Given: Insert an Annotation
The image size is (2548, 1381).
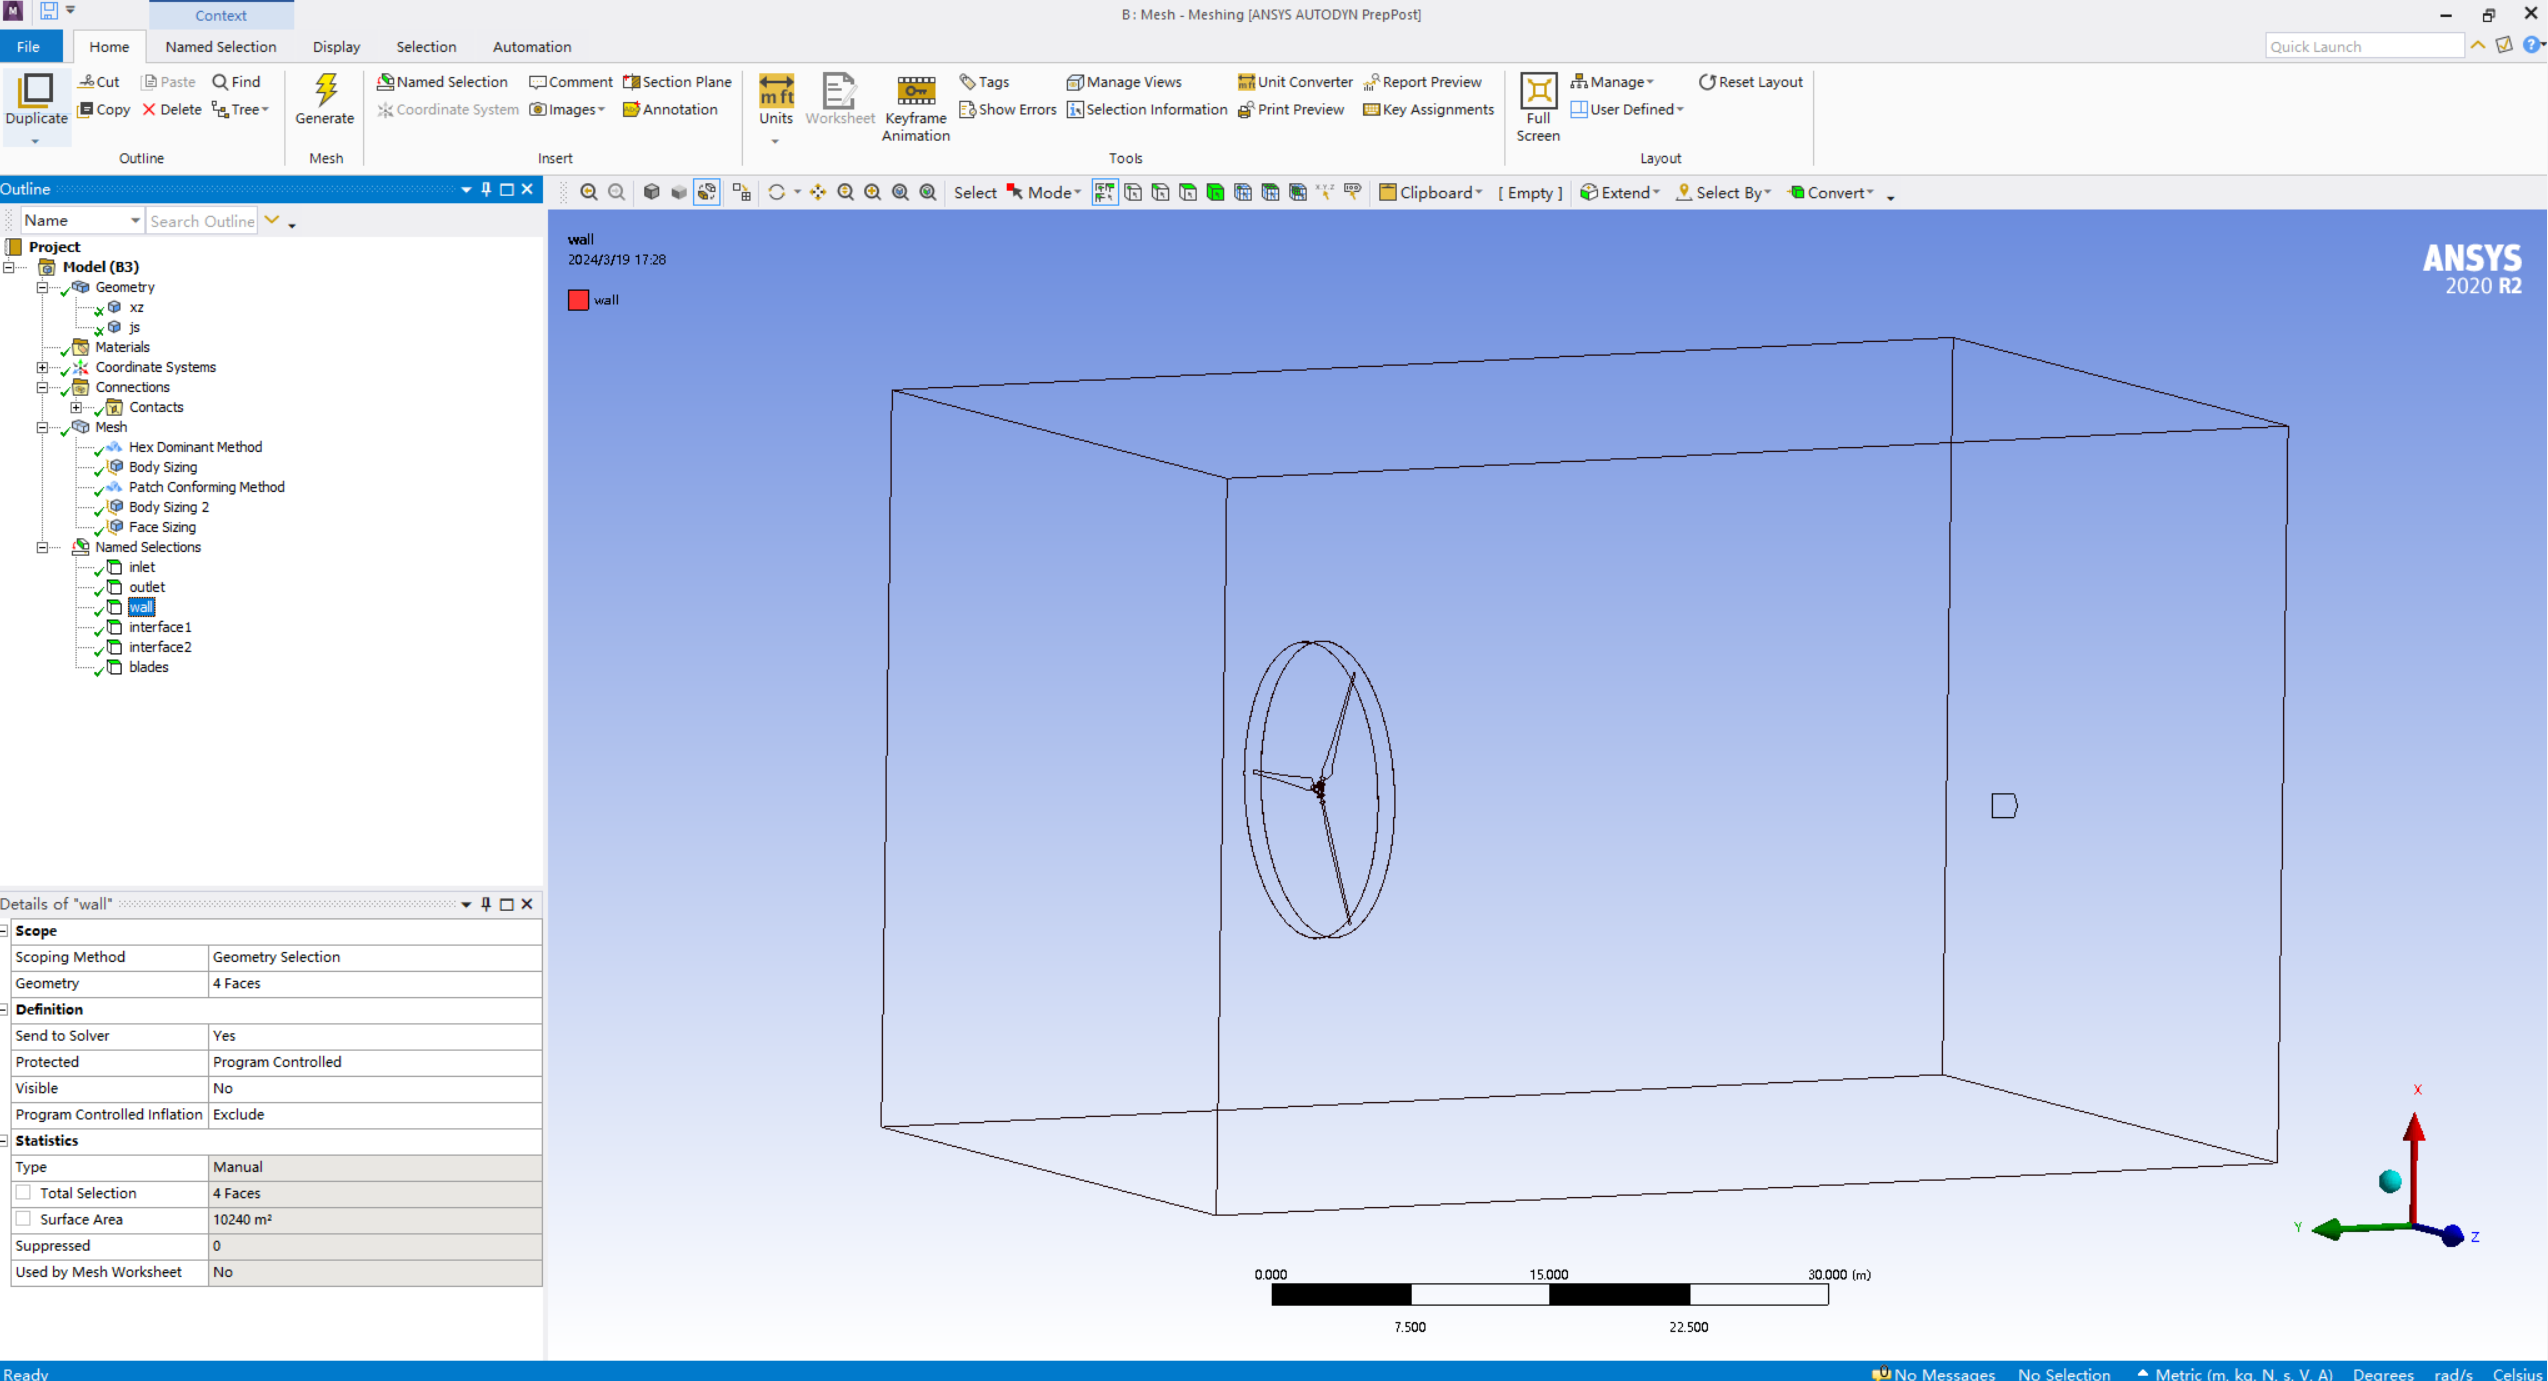Looking at the screenshot, I should pyautogui.click(x=670, y=109).
